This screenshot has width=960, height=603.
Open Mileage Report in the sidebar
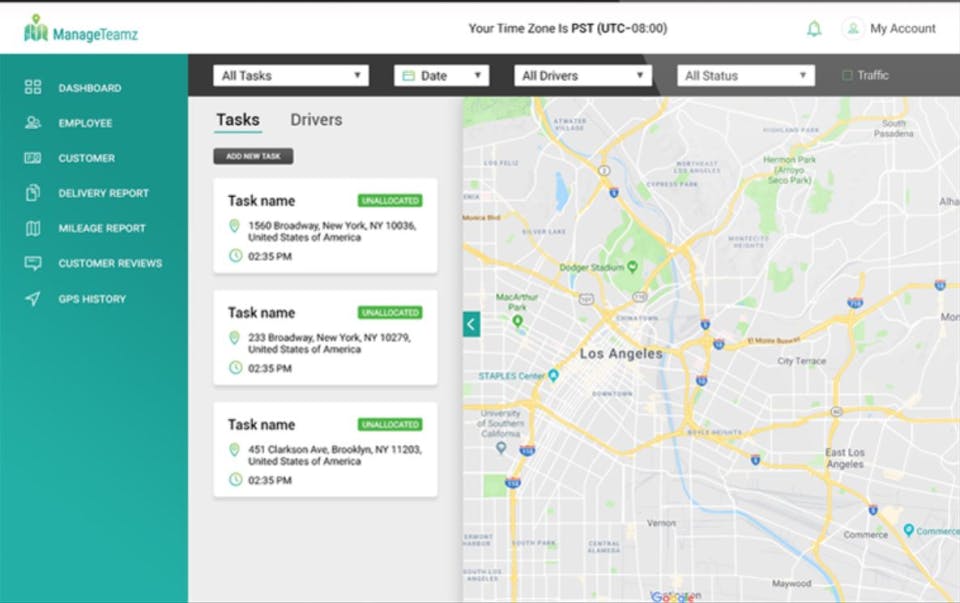click(102, 228)
